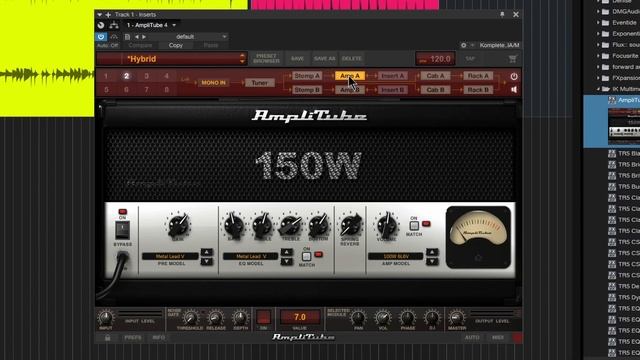Click the lock icon in bottom bar
Screen dimensions: 640x360
click(107, 338)
